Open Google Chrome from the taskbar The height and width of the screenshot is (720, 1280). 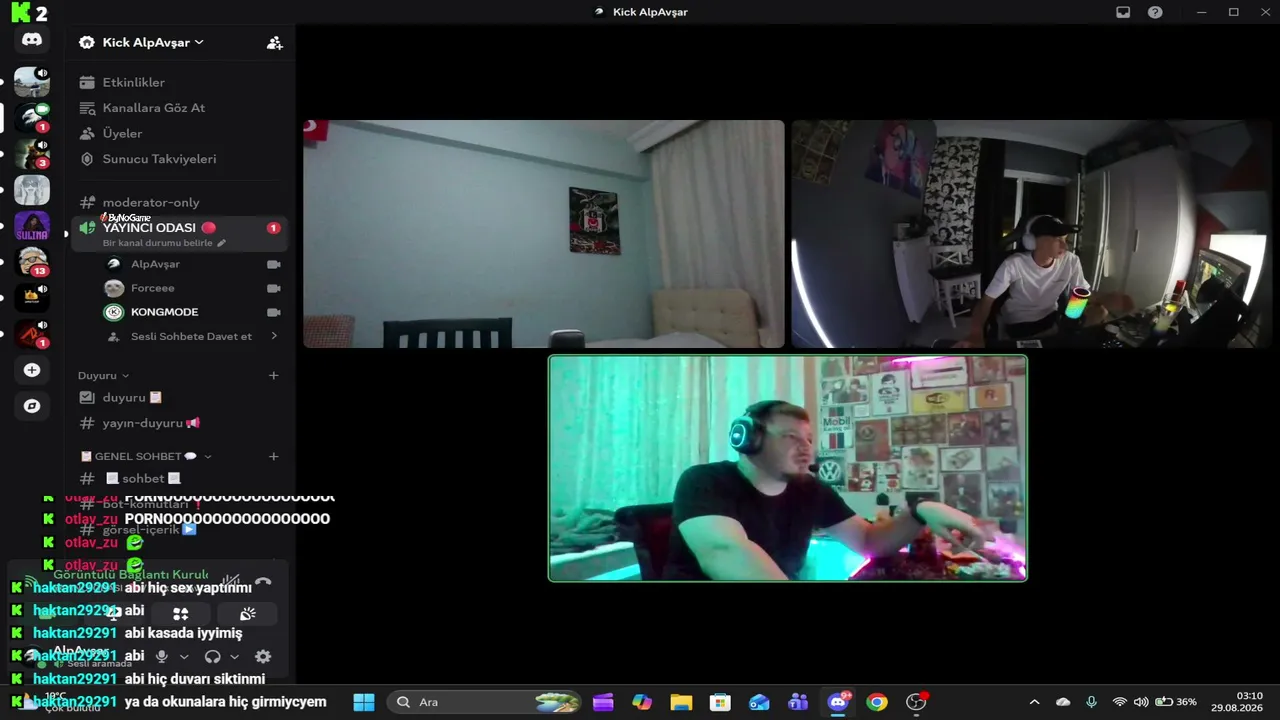pos(877,702)
